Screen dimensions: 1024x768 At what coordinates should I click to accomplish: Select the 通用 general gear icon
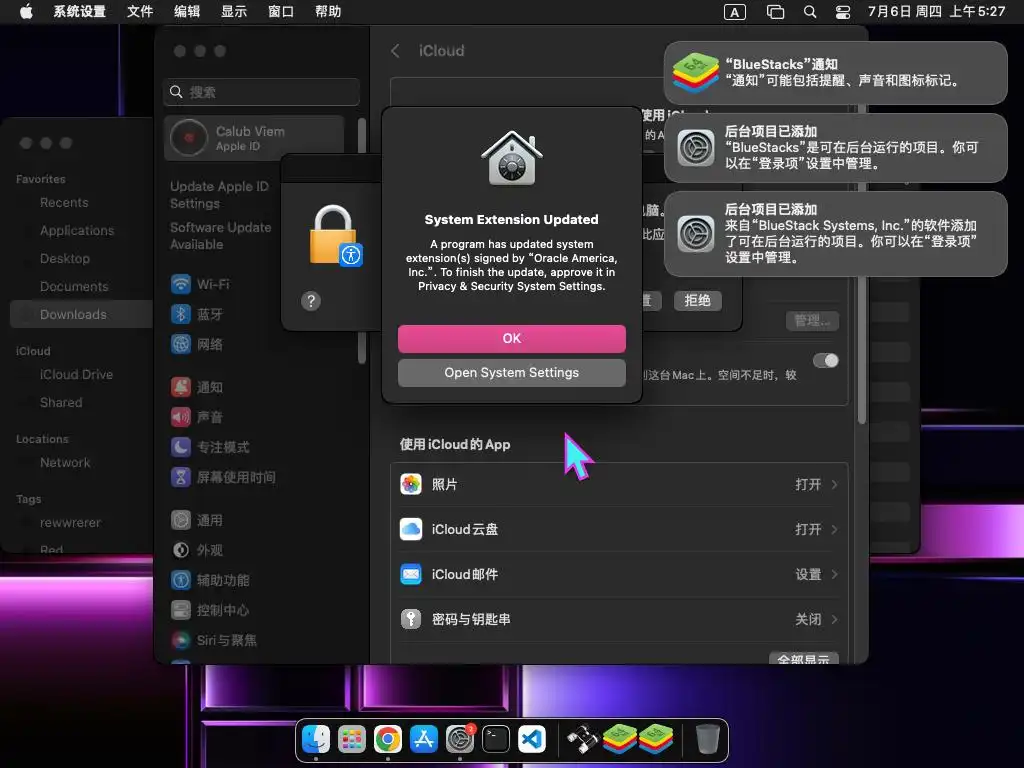pos(181,520)
